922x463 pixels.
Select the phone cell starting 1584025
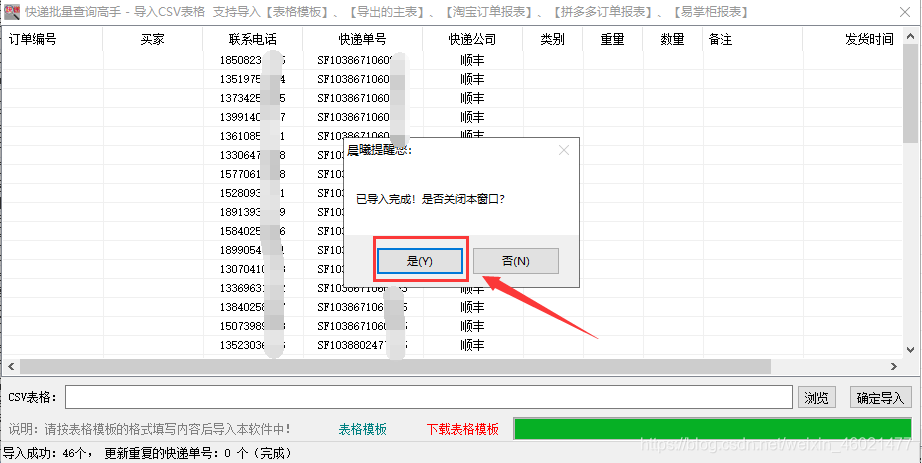coord(253,231)
